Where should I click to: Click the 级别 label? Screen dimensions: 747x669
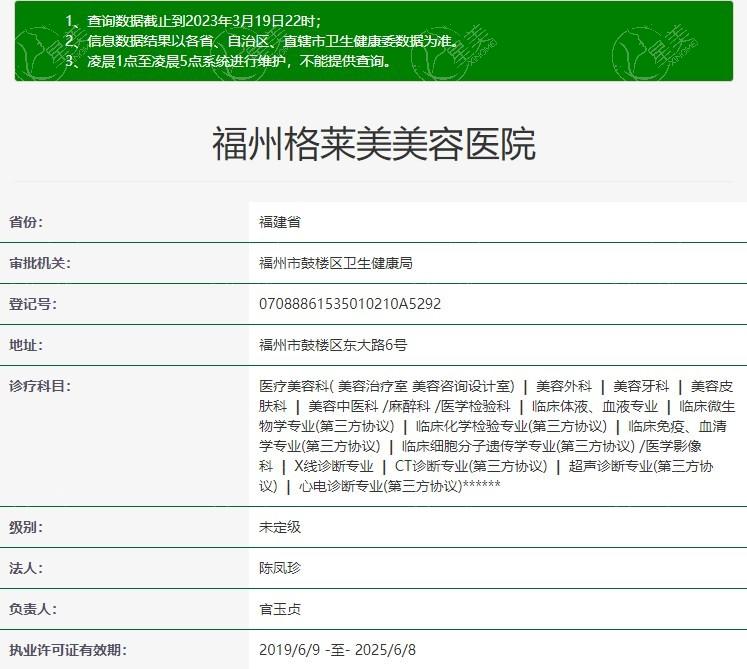(x=26, y=527)
